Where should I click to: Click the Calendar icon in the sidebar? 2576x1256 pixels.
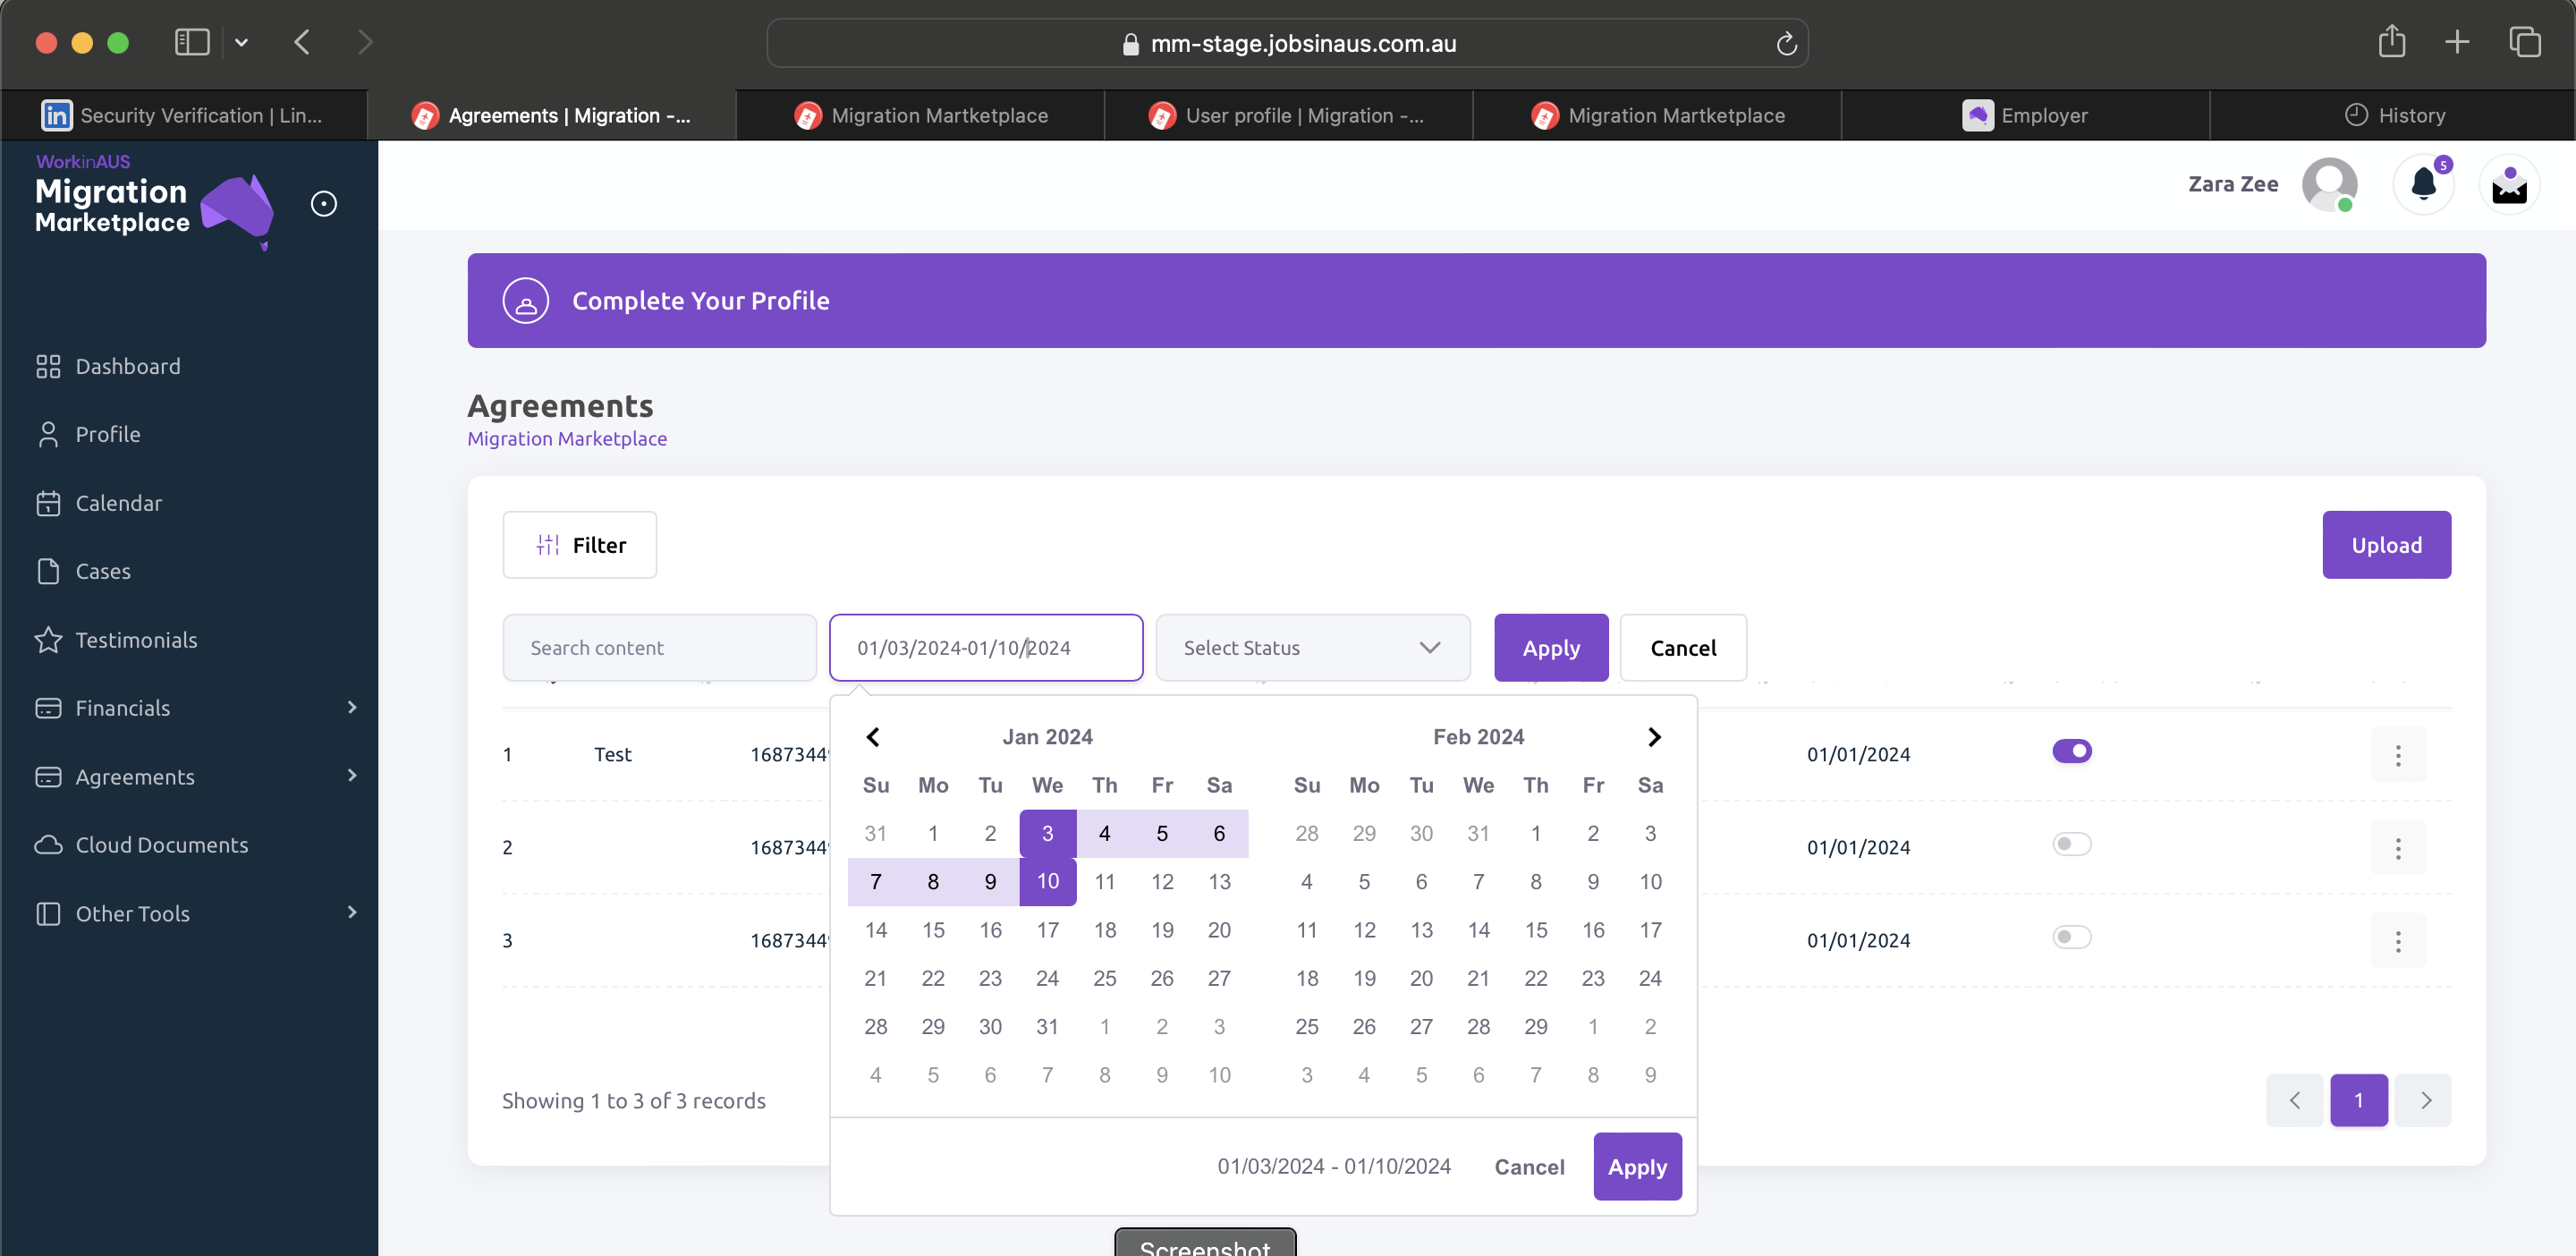tap(48, 503)
